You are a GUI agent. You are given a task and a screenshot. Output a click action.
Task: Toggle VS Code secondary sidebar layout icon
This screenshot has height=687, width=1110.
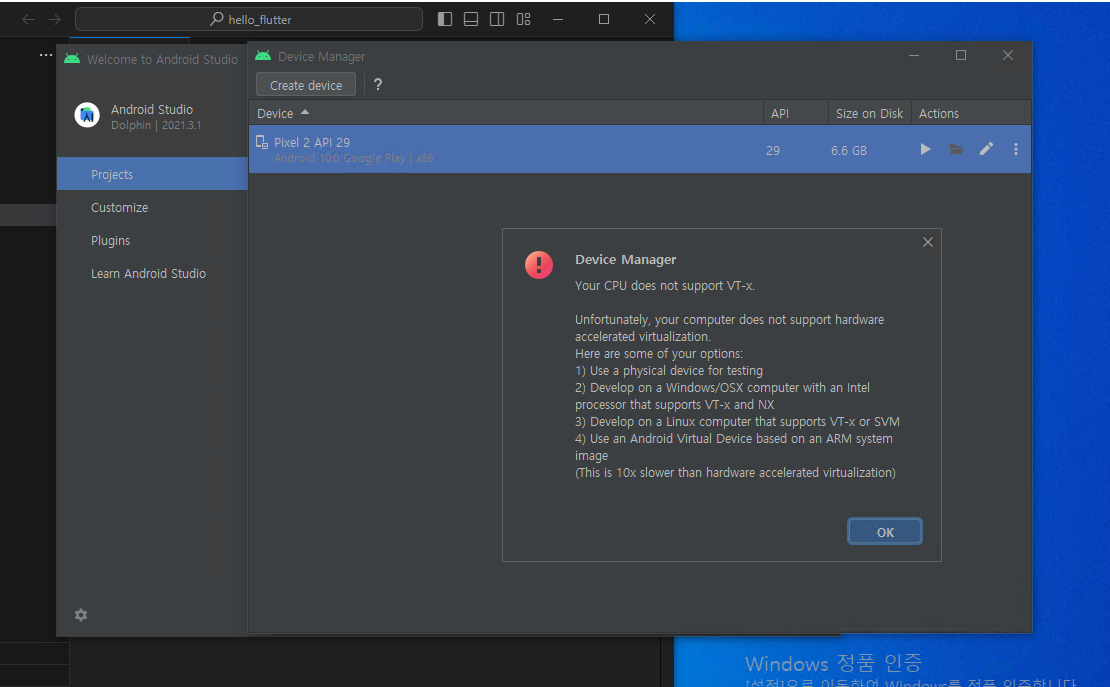497,19
